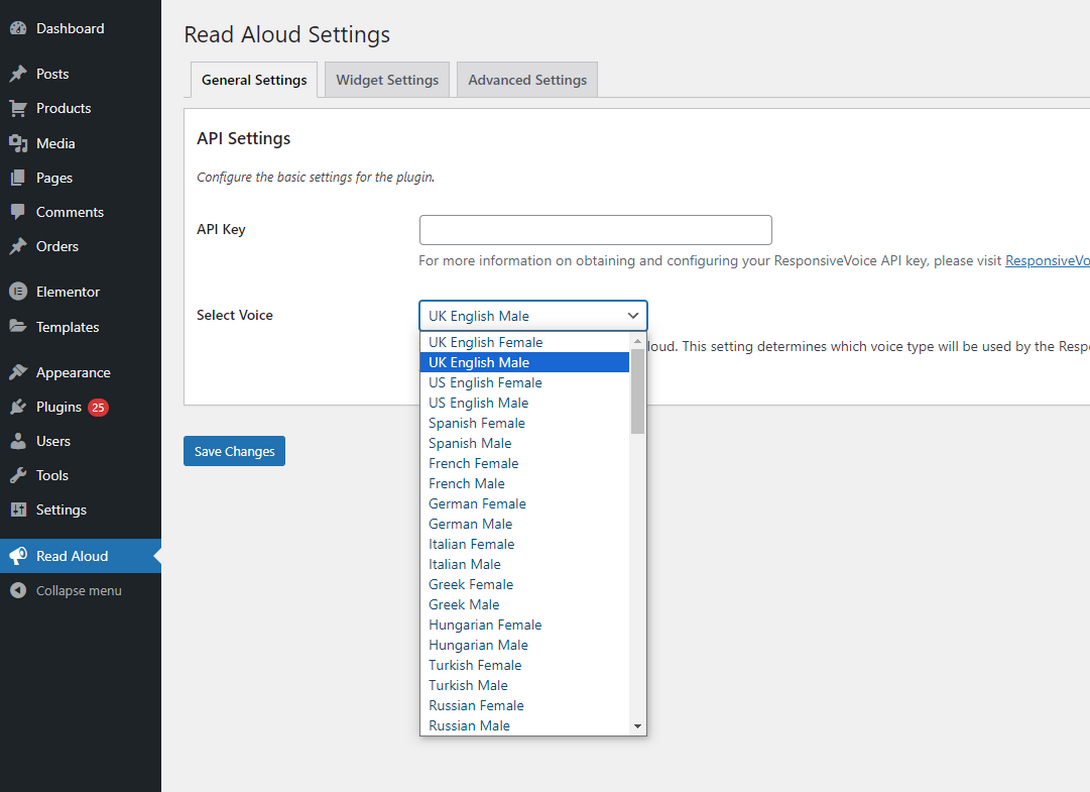The width and height of the screenshot is (1090, 792).
Task: Select the Appearance paintbrush icon
Action: click(20, 371)
